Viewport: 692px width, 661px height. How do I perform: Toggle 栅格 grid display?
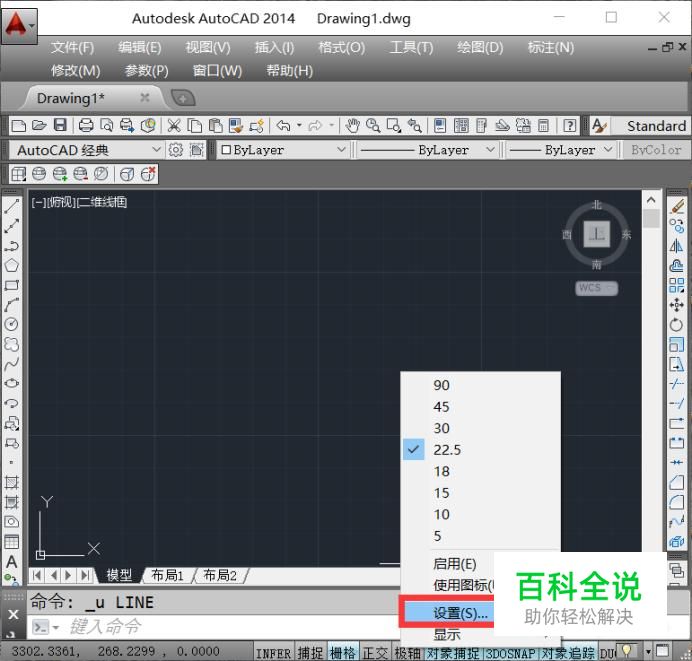[x=342, y=653]
